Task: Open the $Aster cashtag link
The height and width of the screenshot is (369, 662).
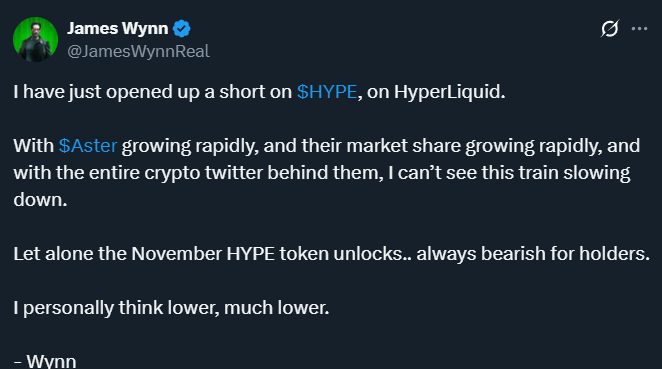Action: pyautogui.click(x=88, y=146)
